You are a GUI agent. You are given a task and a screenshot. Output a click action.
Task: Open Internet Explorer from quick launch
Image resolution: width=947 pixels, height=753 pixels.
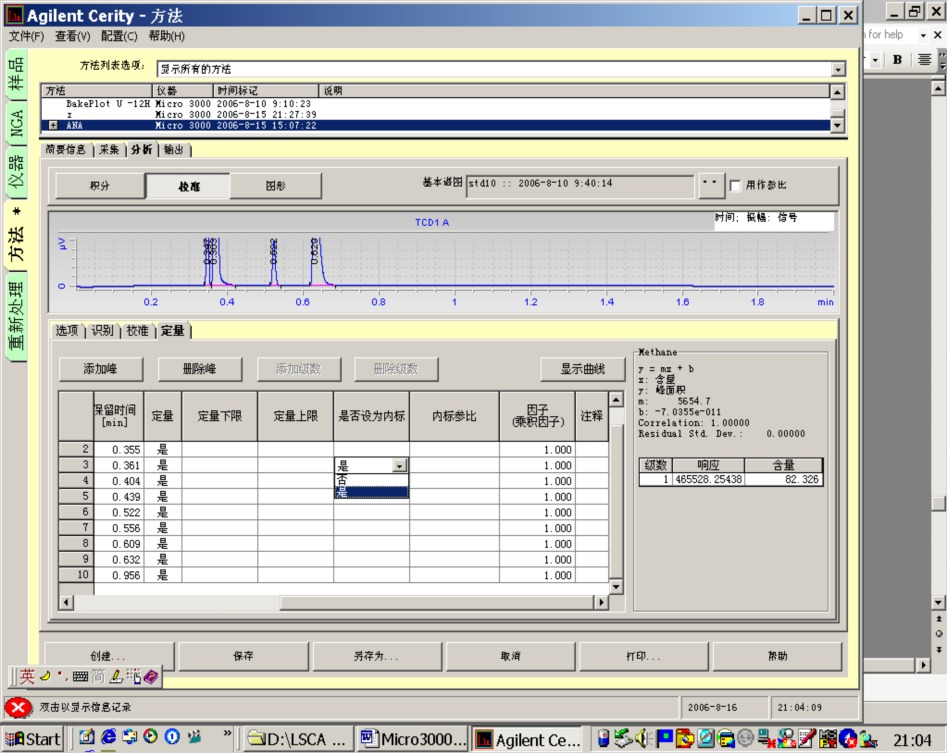point(108,737)
